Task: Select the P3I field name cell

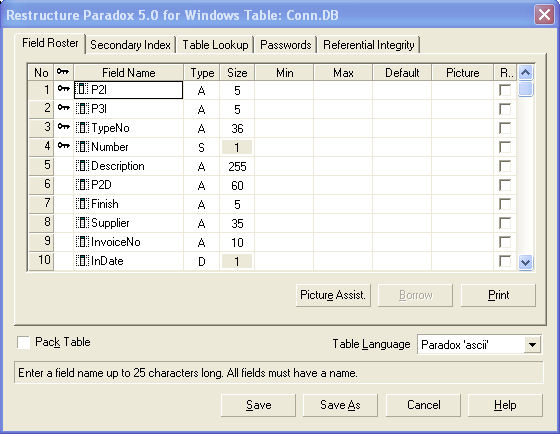Action: click(x=129, y=109)
